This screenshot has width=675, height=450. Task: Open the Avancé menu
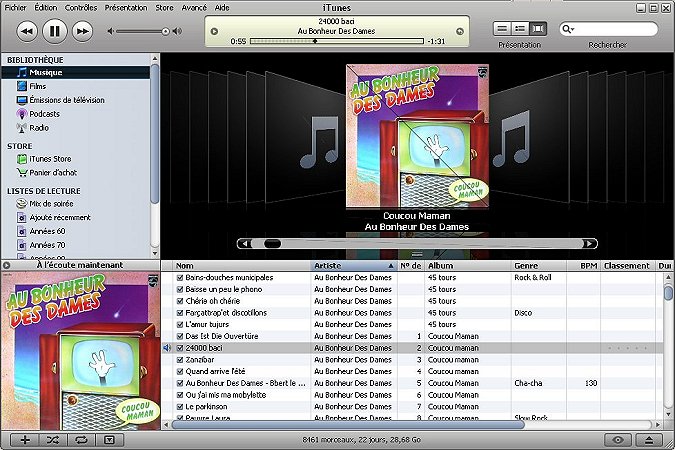tap(194, 8)
